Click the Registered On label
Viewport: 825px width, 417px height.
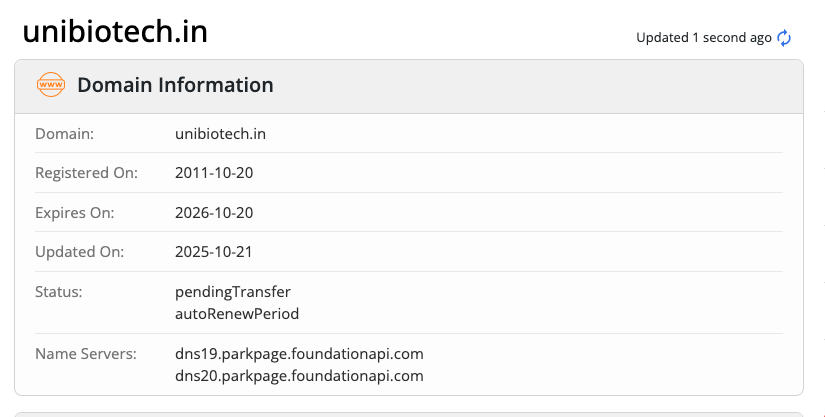pyautogui.click(x=86, y=172)
